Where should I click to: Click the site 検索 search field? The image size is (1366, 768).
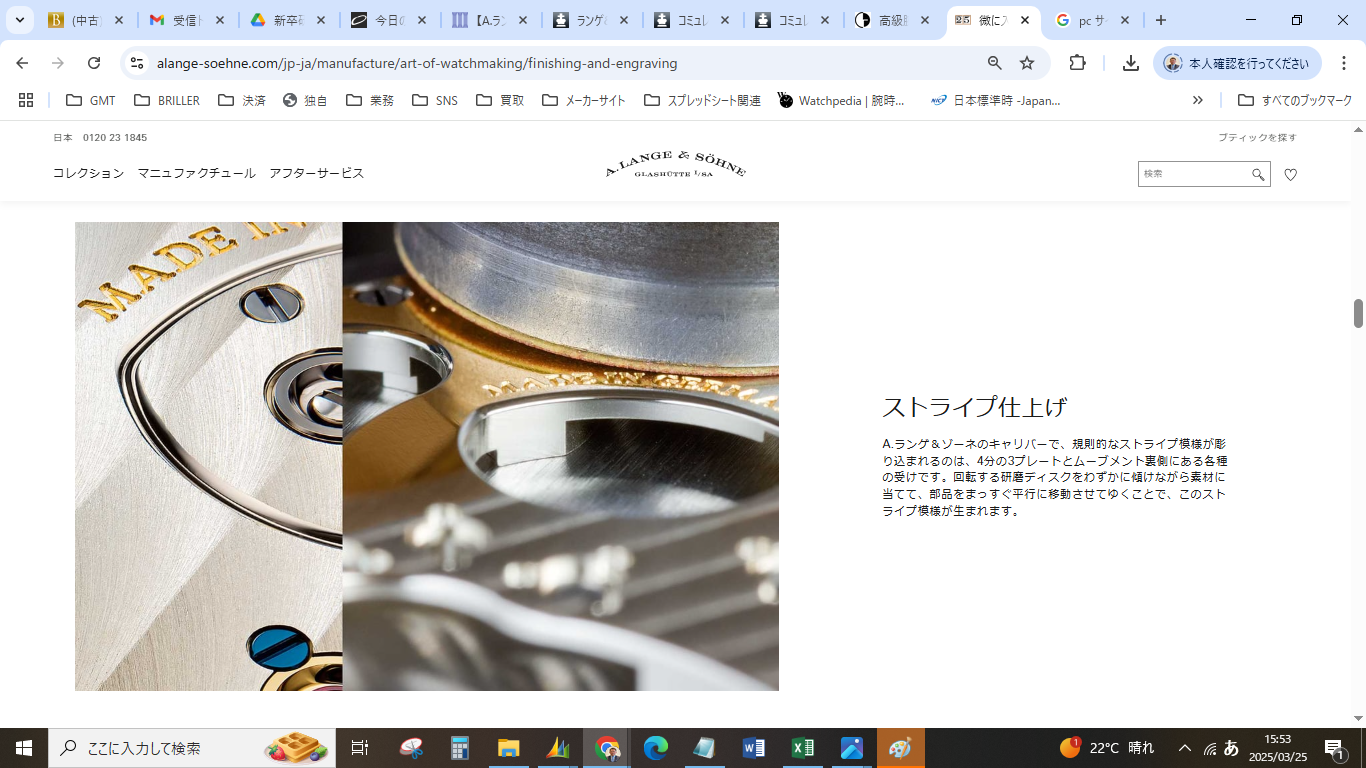[x=1193, y=174]
